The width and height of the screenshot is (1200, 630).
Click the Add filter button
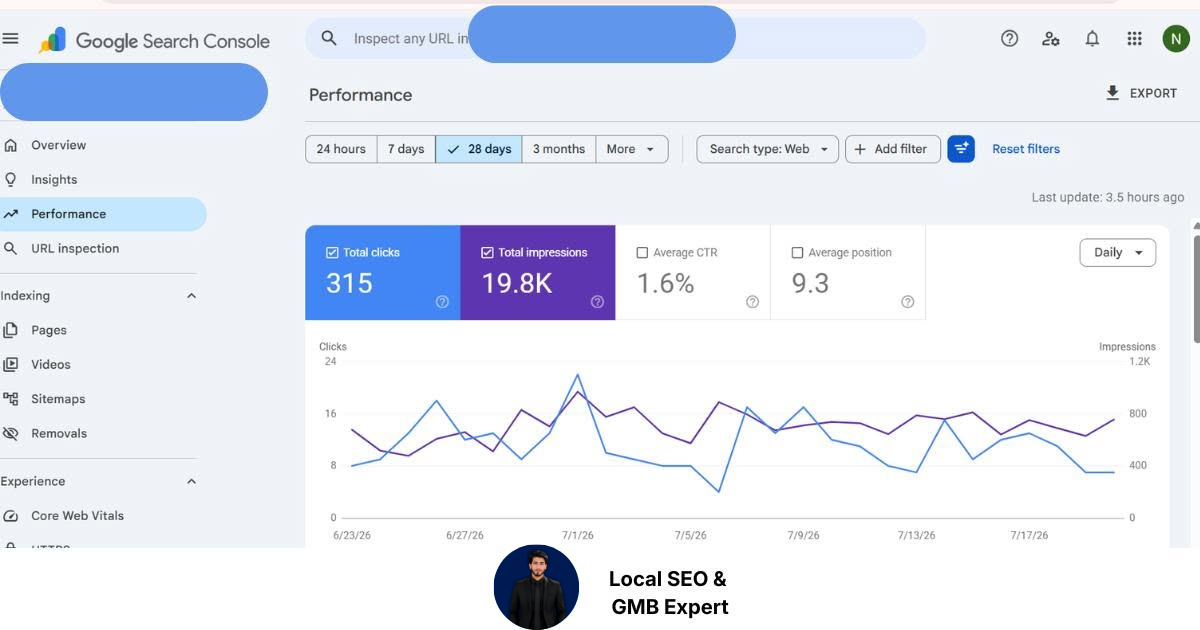coord(893,149)
